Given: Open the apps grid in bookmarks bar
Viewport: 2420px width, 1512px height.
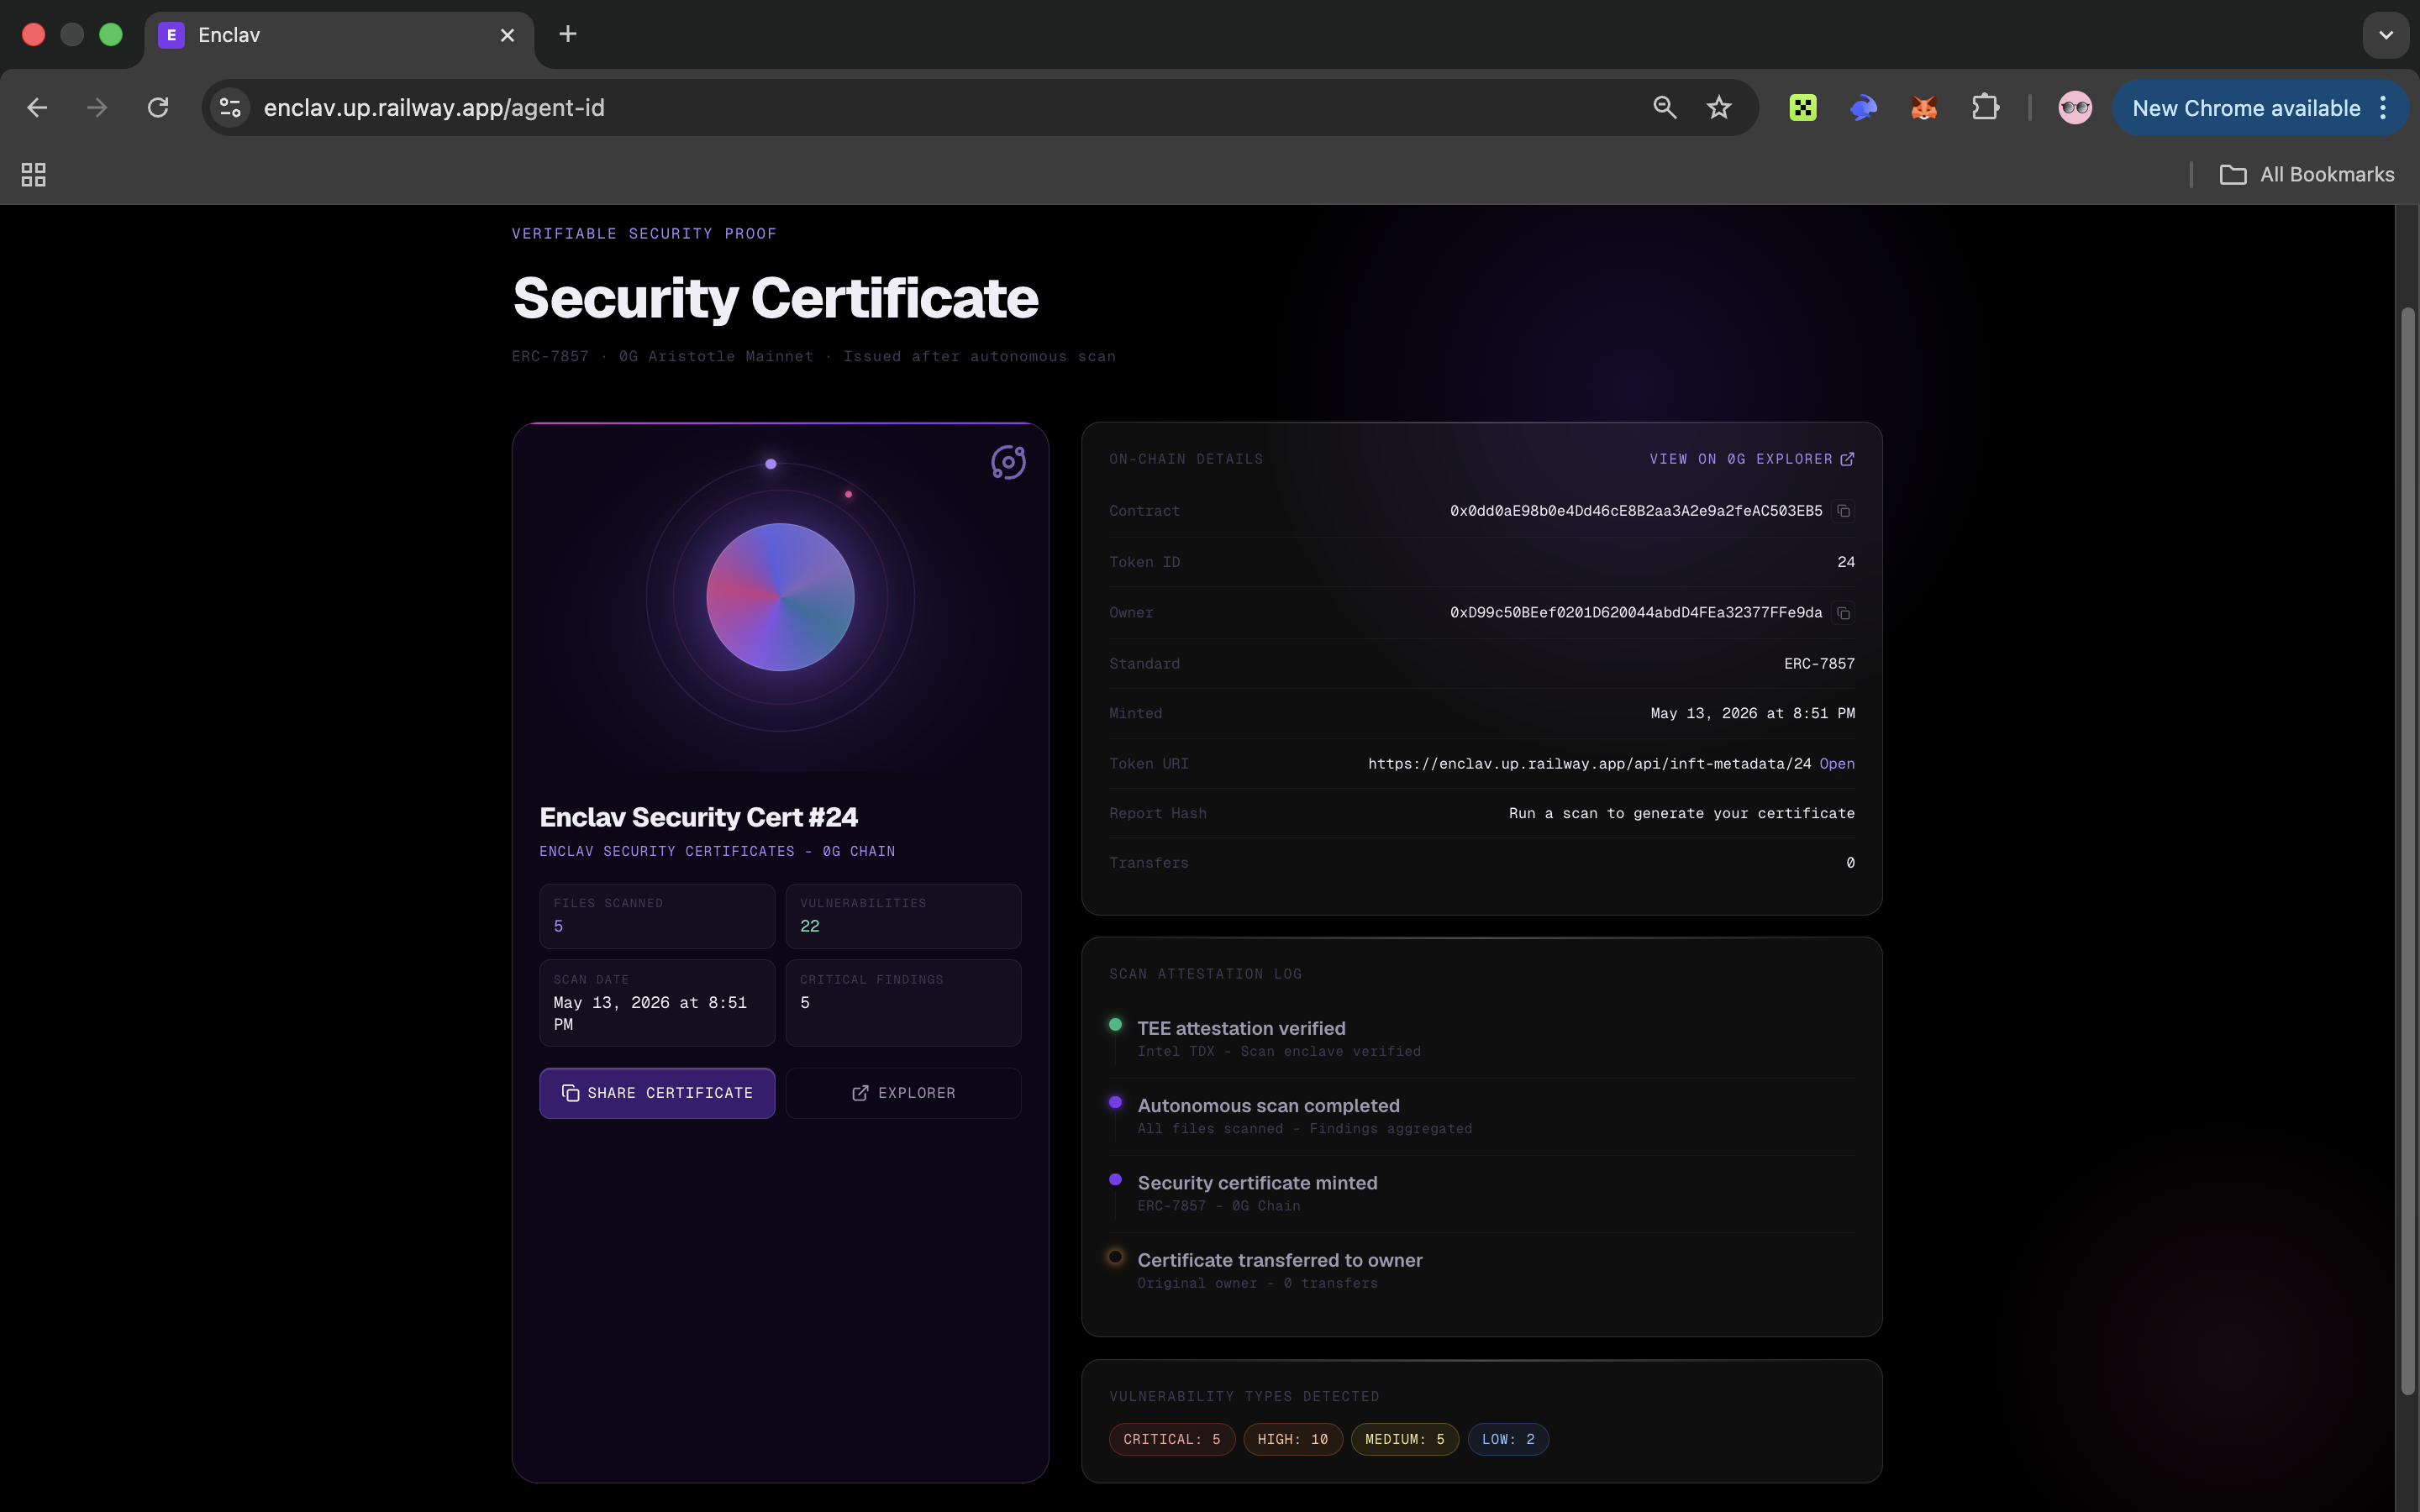Looking at the screenshot, I should [33, 175].
